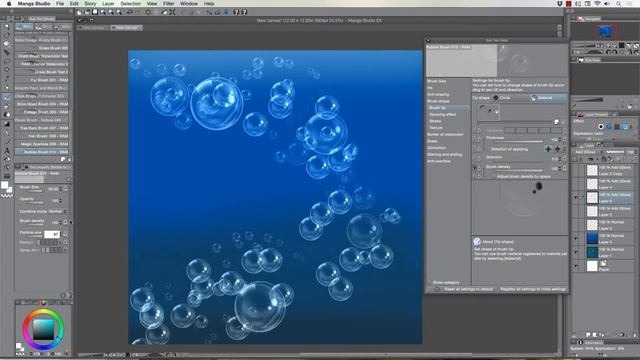Screen dimensions: 640x360
Task: Open the Apple menu
Action: coord(9,3)
